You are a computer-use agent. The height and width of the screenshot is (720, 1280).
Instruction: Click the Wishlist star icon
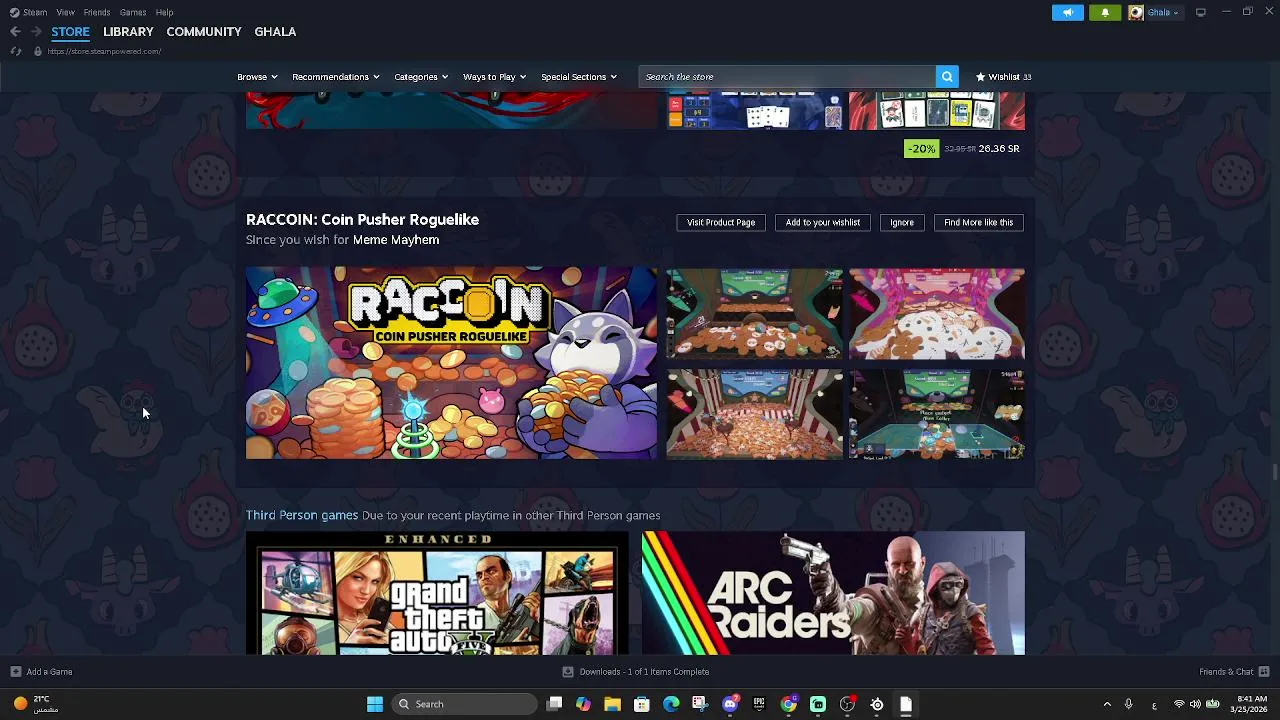click(981, 77)
